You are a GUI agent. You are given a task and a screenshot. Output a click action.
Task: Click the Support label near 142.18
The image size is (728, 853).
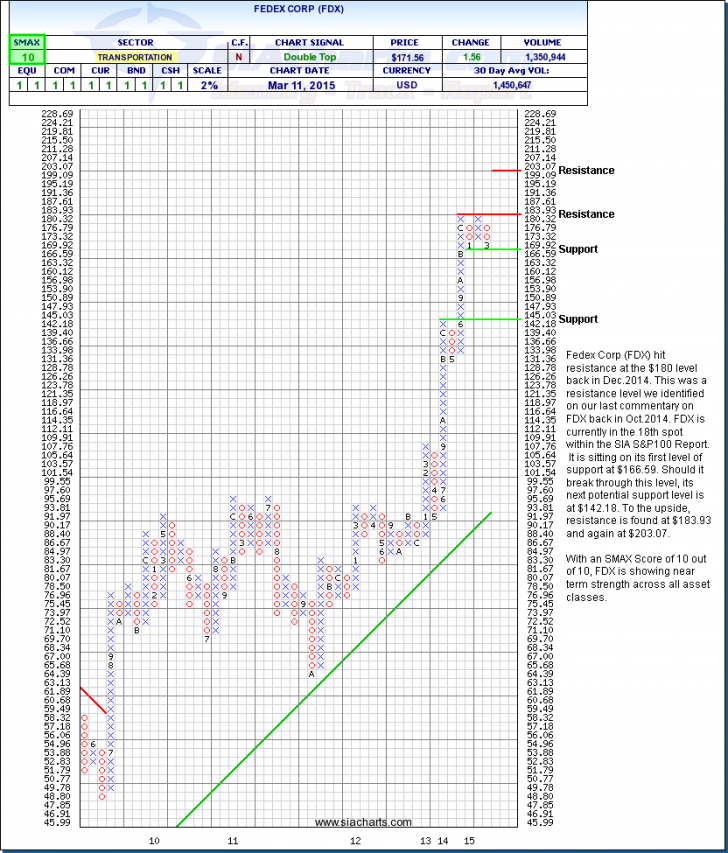(578, 319)
